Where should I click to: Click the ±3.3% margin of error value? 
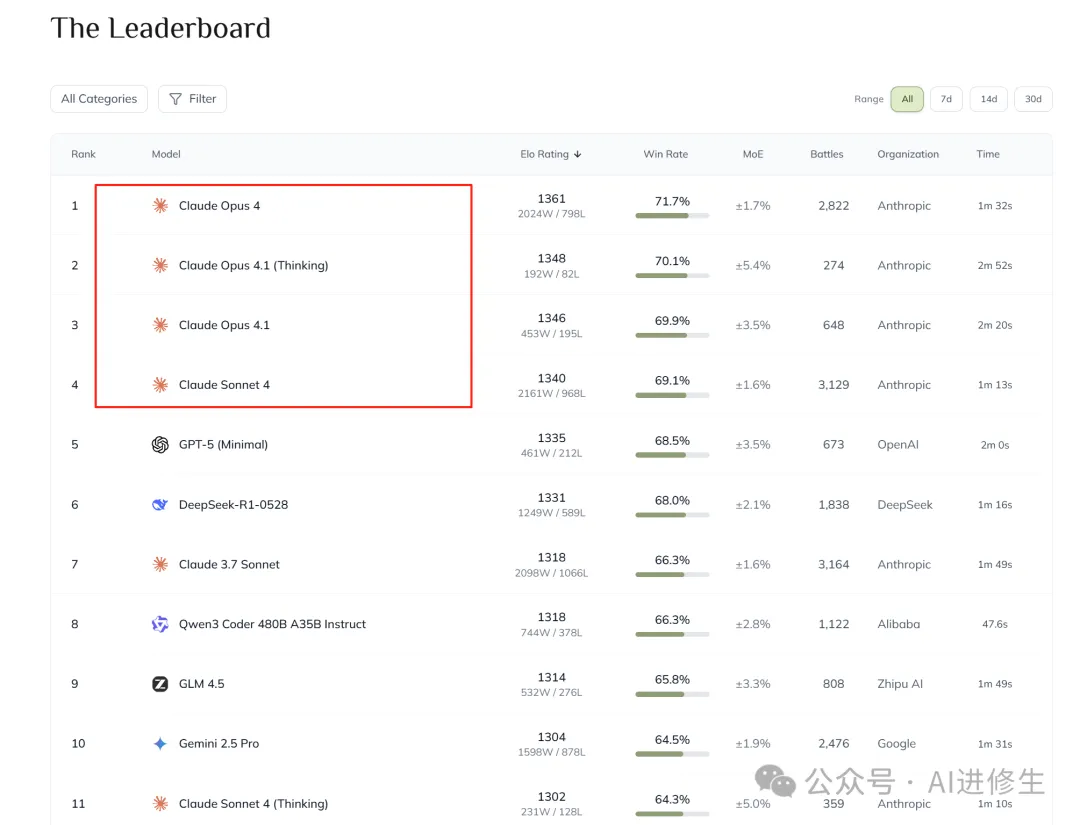tap(753, 684)
